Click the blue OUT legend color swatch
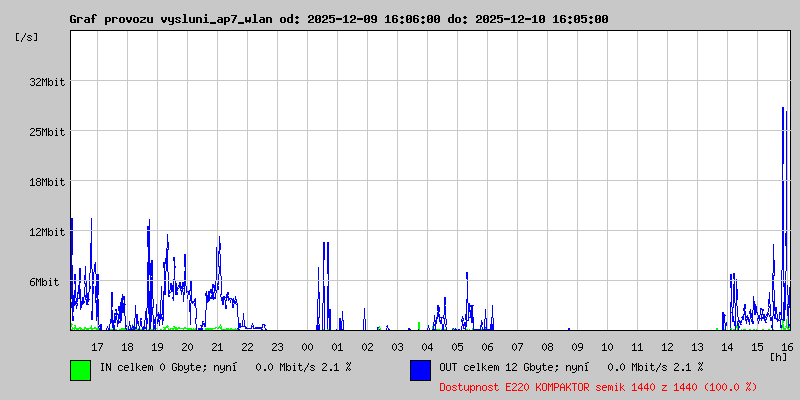 pos(420,370)
